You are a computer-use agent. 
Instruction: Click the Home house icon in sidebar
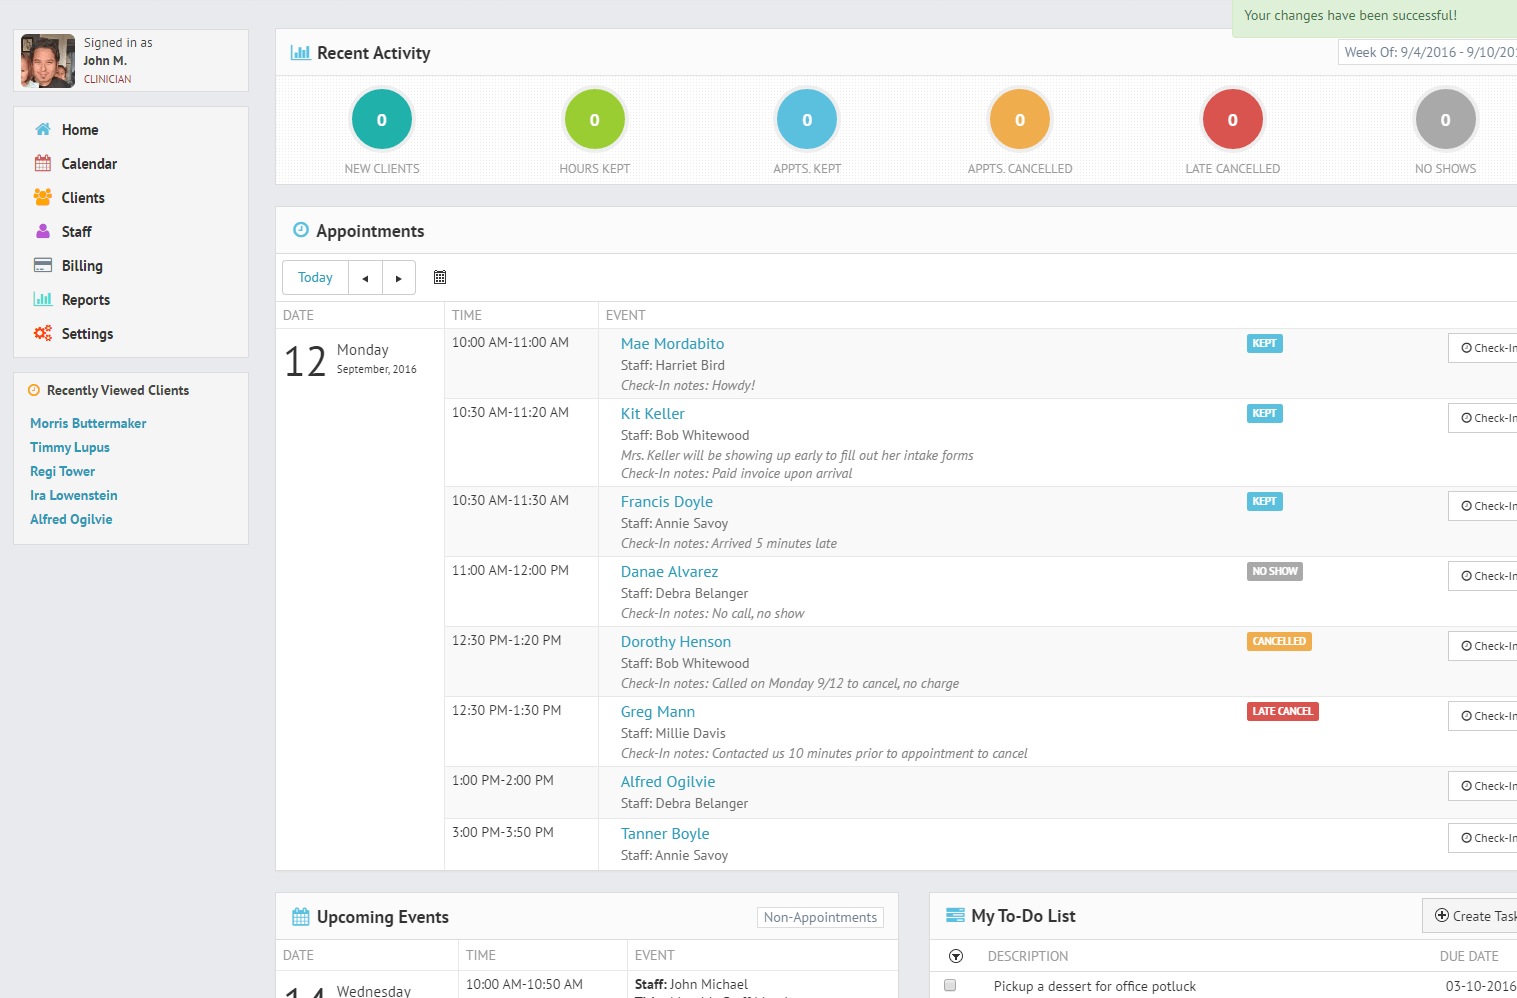[43, 129]
